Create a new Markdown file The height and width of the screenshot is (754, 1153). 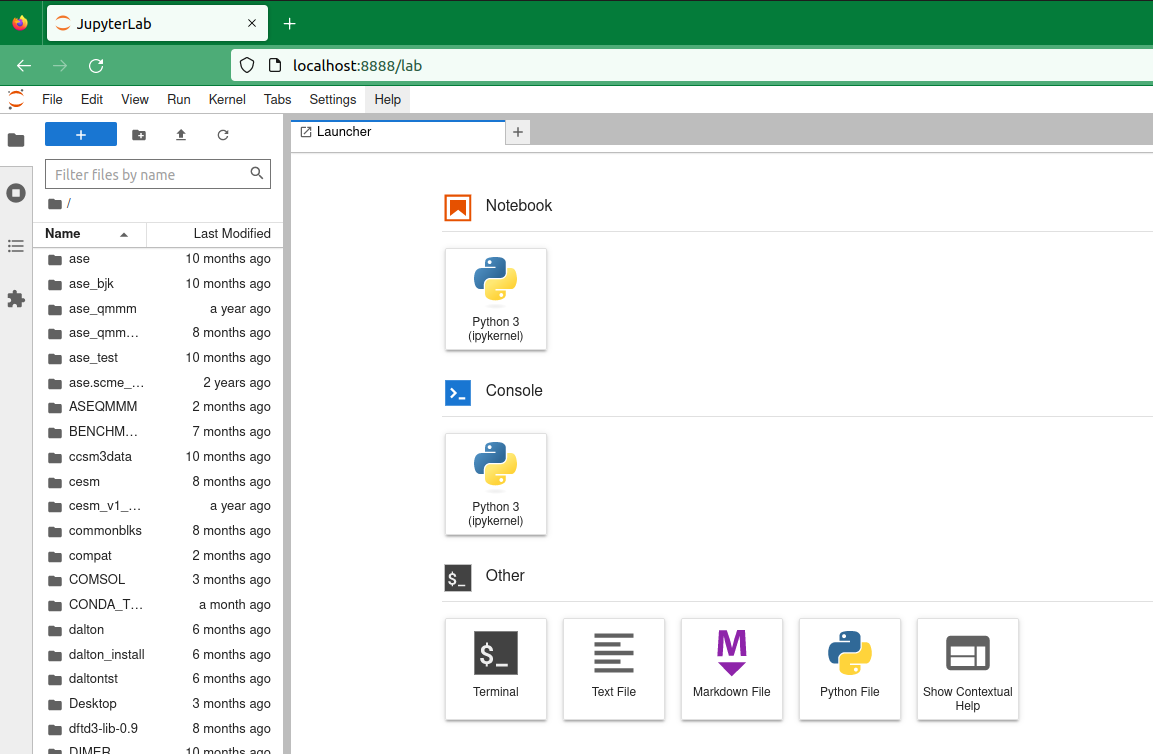pyautogui.click(x=731, y=669)
